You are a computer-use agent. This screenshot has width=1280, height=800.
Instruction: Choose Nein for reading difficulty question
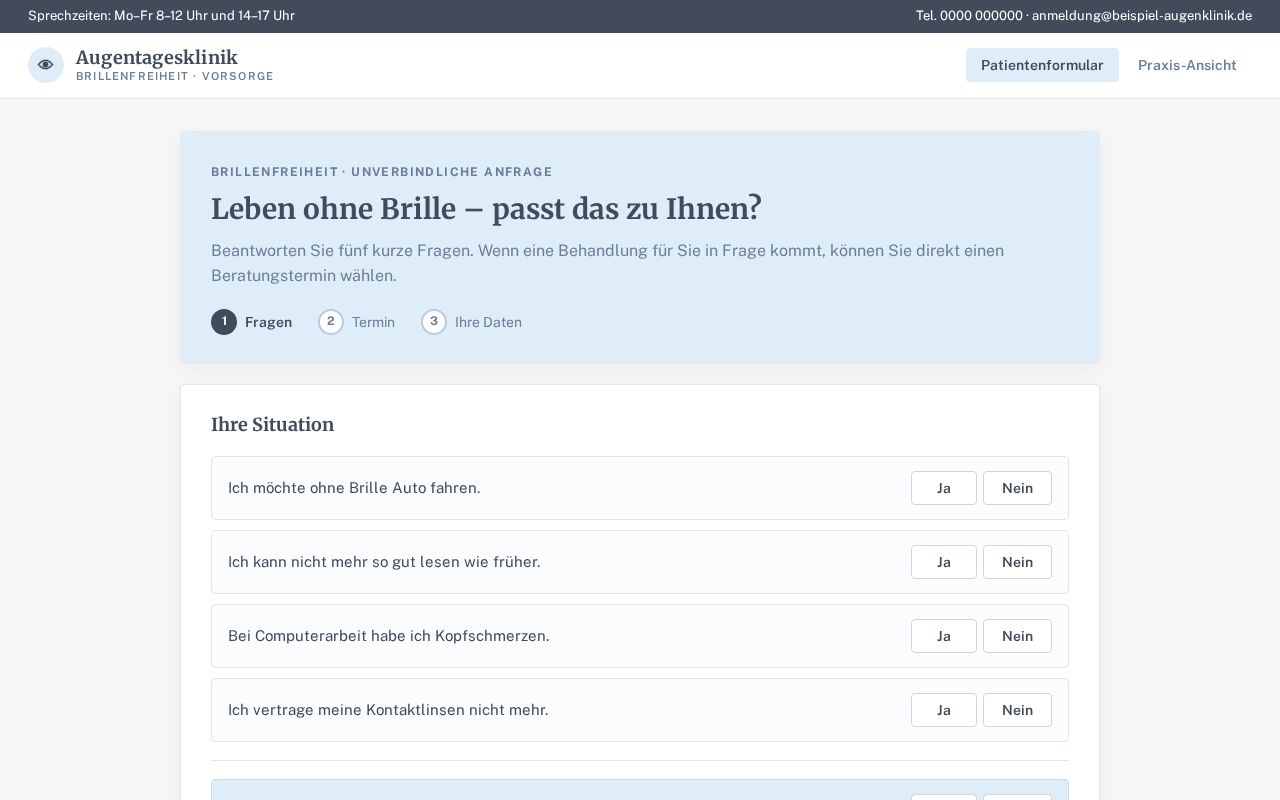[x=1017, y=562]
